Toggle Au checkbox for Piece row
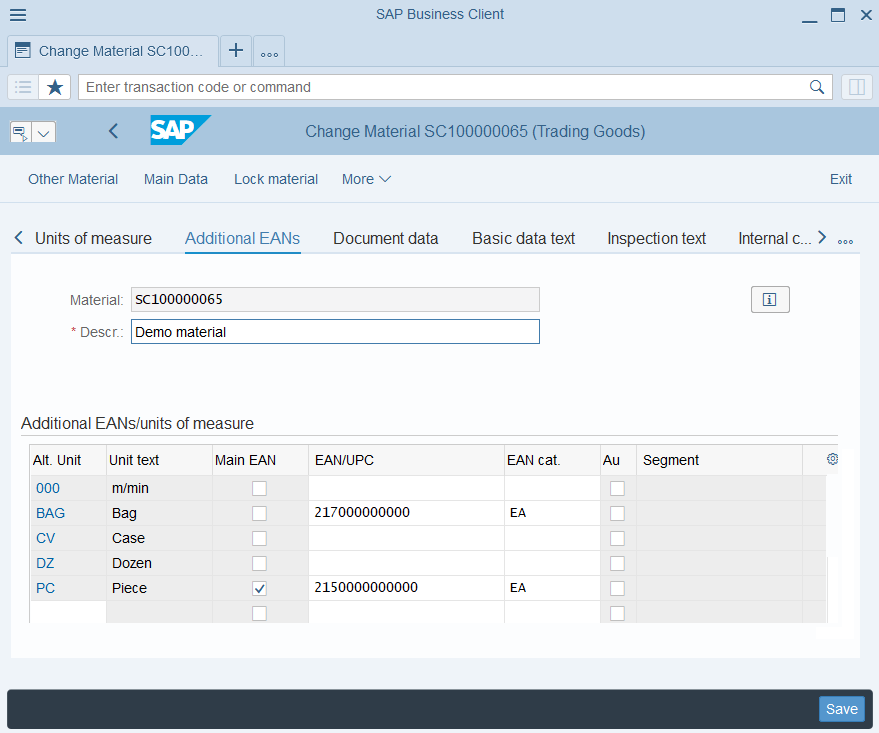 tap(617, 588)
